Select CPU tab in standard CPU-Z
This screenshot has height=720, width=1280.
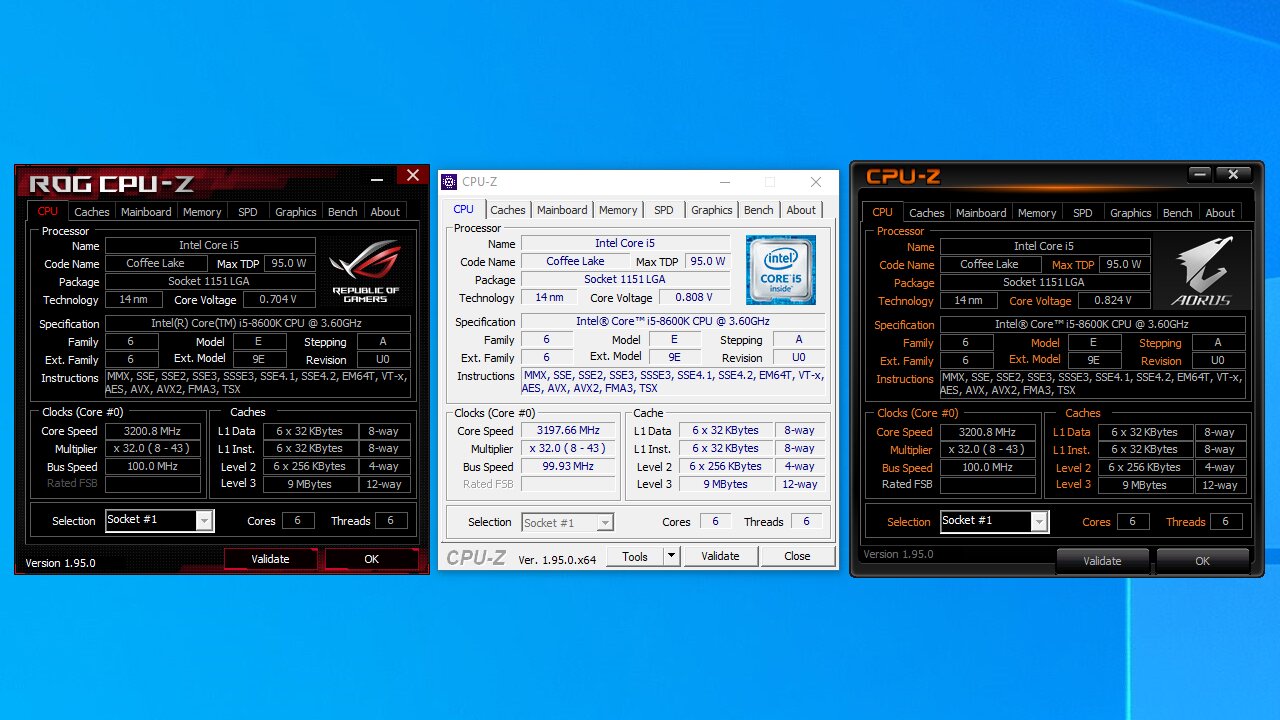click(464, 209)
